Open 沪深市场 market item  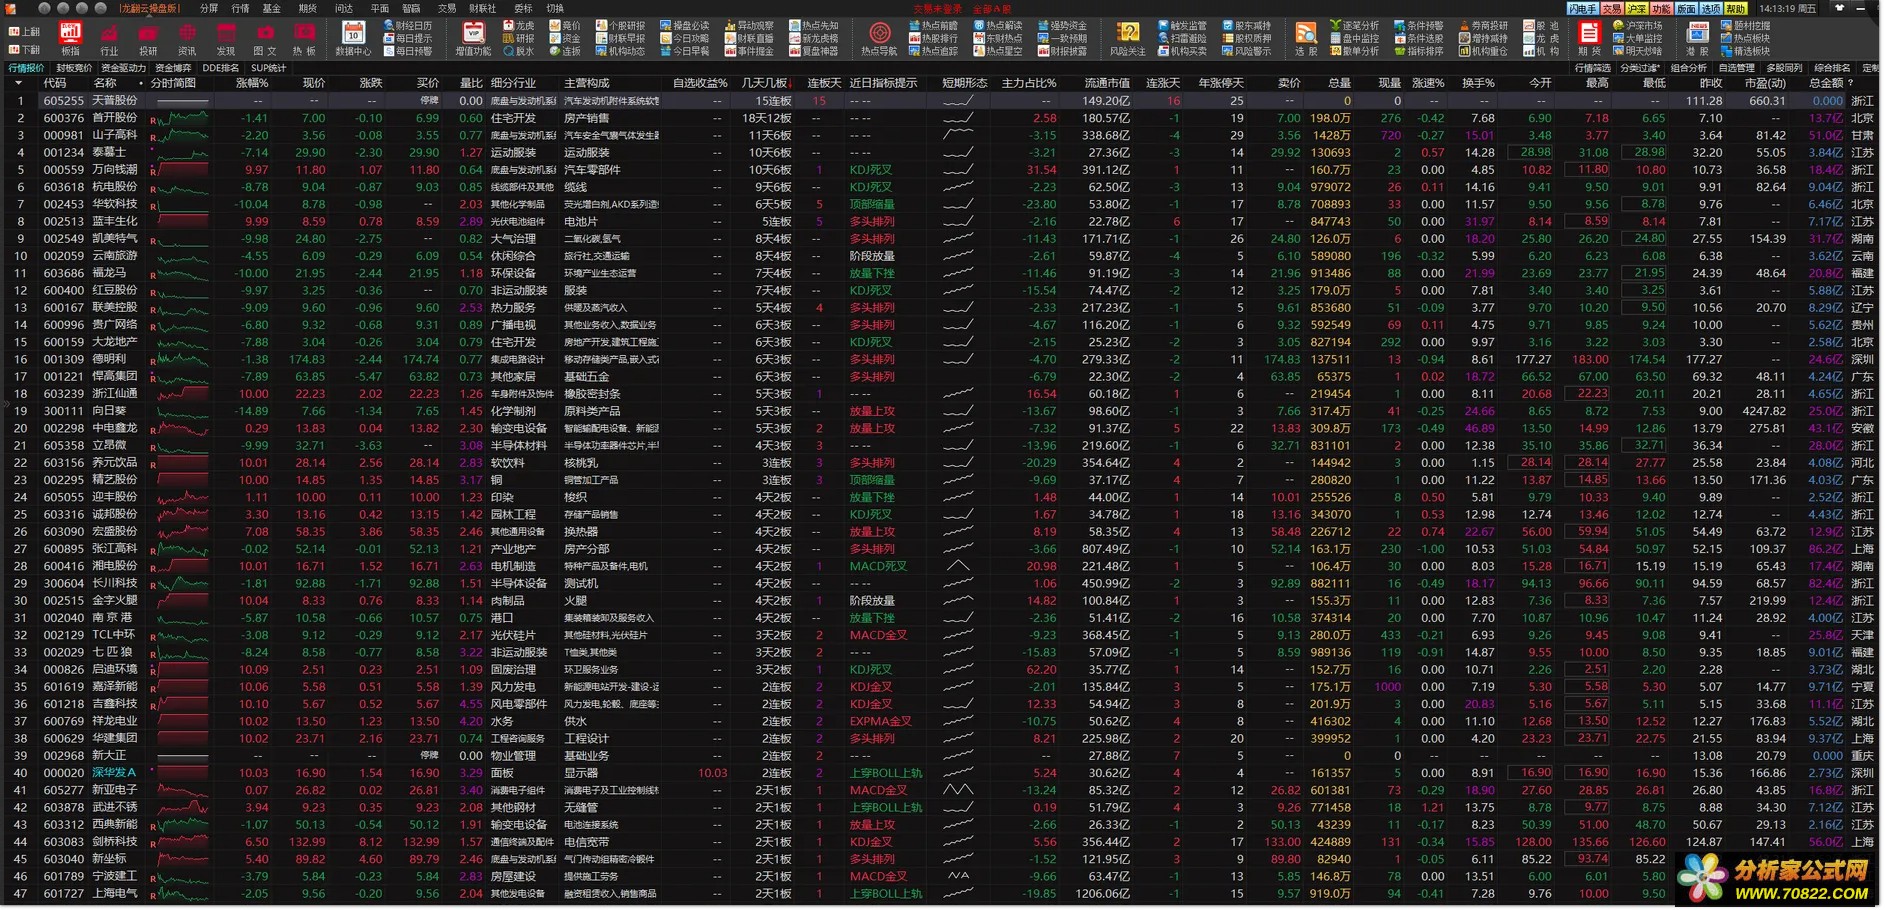click(1637, 26)
